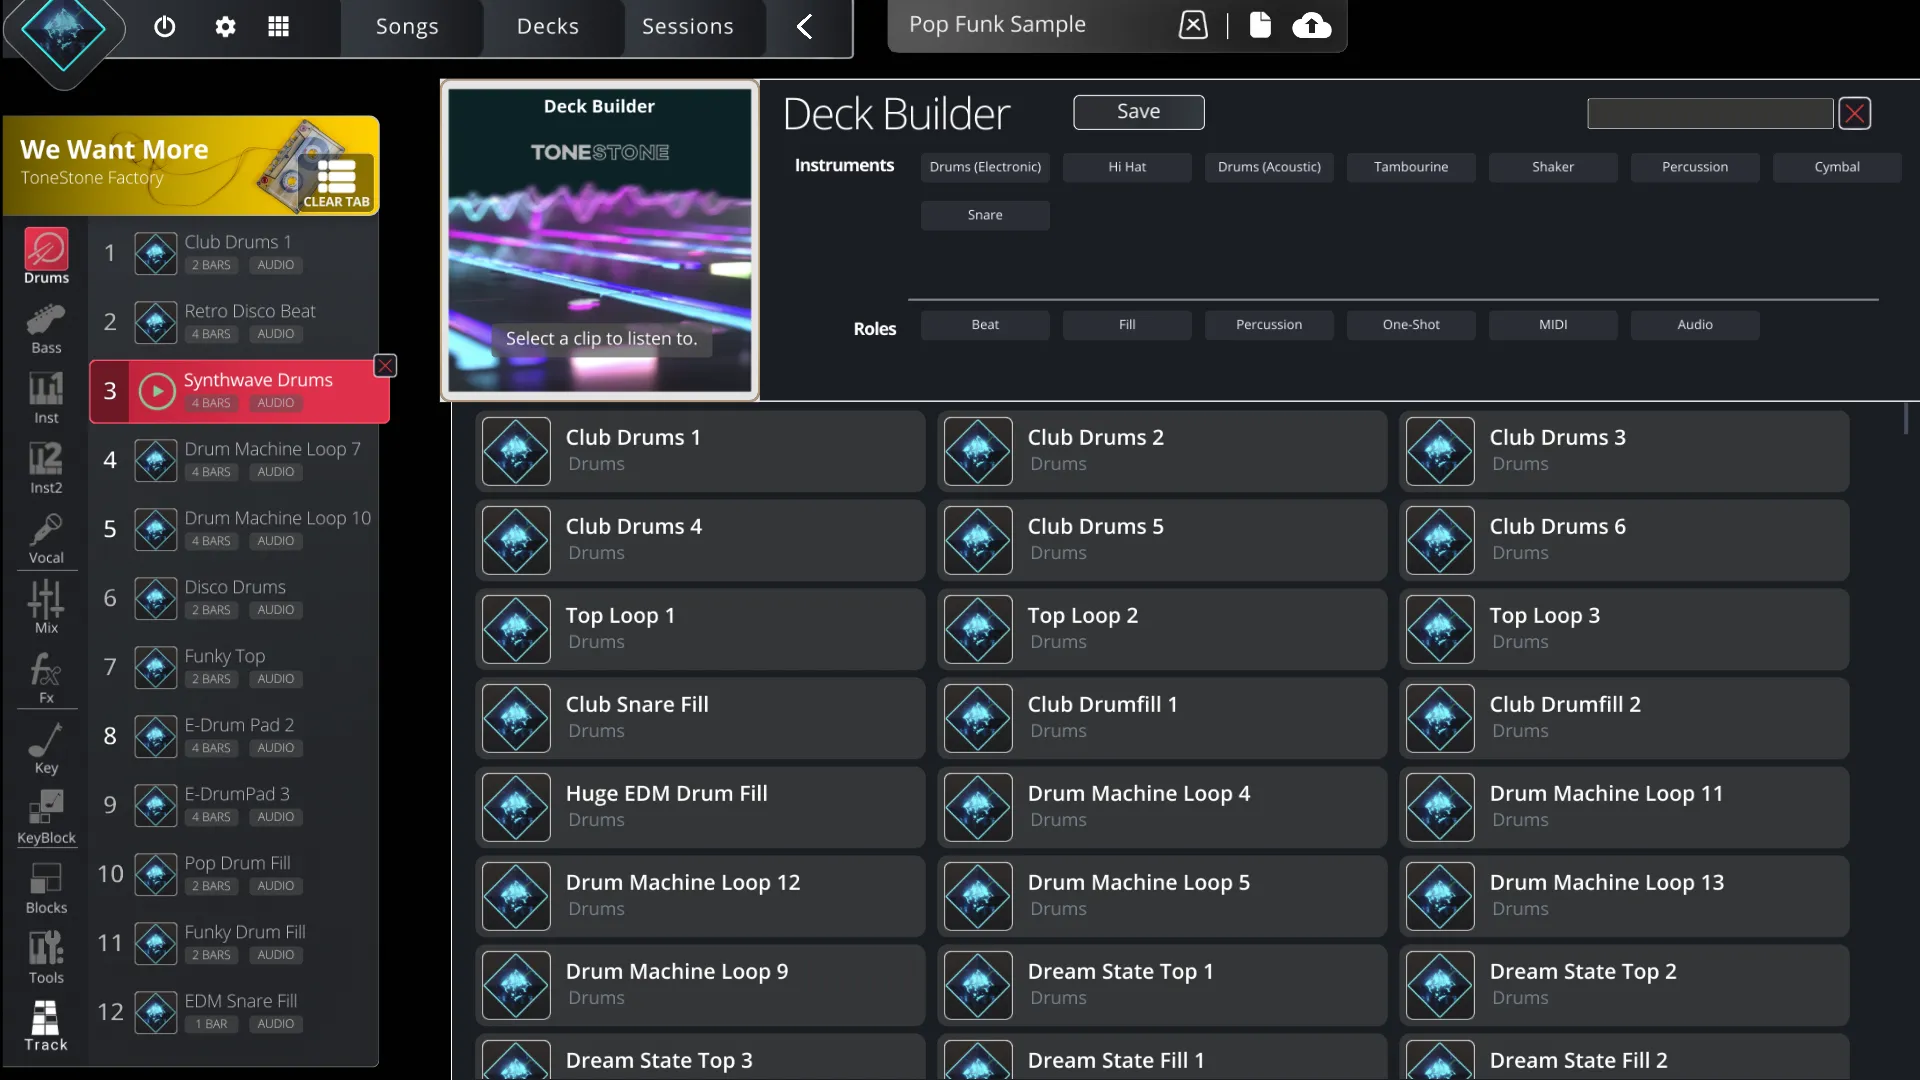The image size is (1920, 1080).
Task: Select Disco Drums track row
Action: pyautogui.click(x=234, y=598)
